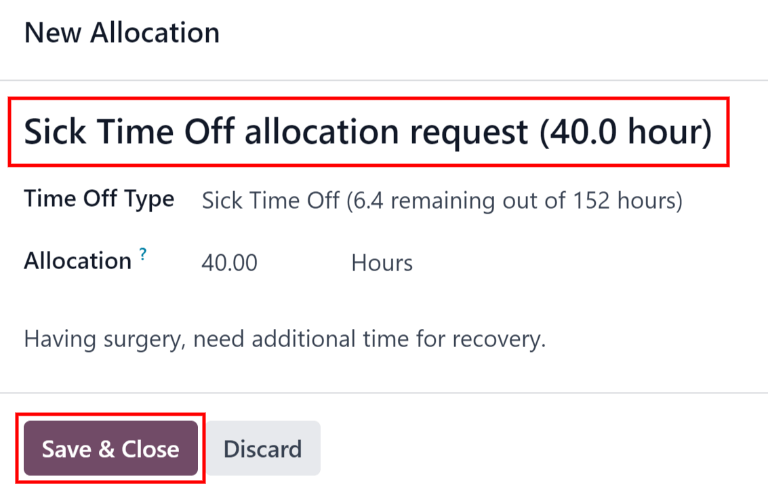Discard the new allocation
This screenshot has width=768, height=497.
pos(262,449)
